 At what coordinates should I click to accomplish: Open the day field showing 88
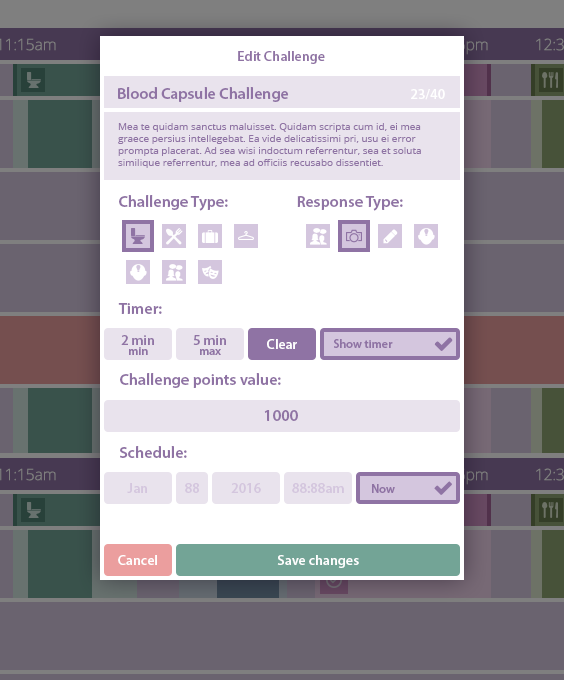[x=192, y=488]
